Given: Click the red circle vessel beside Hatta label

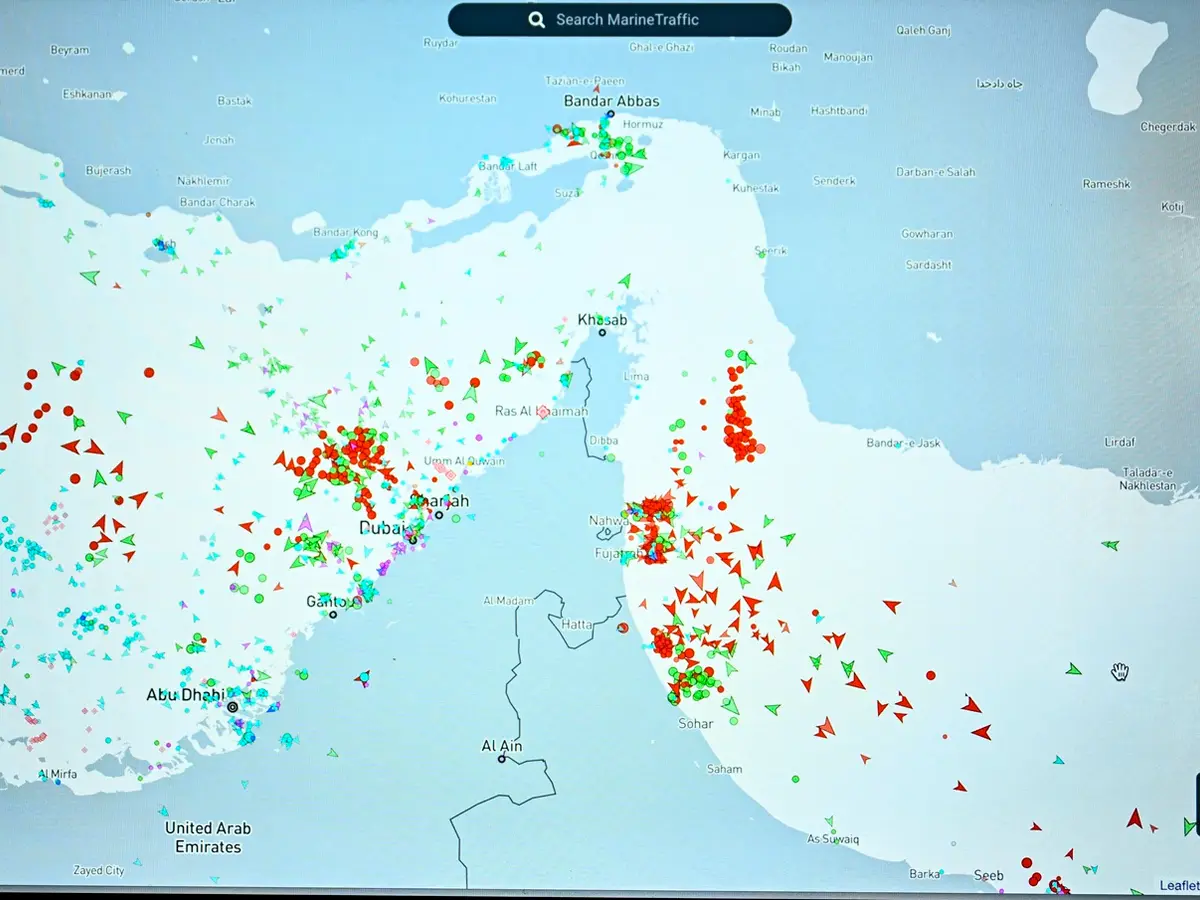Looking at the screenshot, I should click(x=623, y=627).
